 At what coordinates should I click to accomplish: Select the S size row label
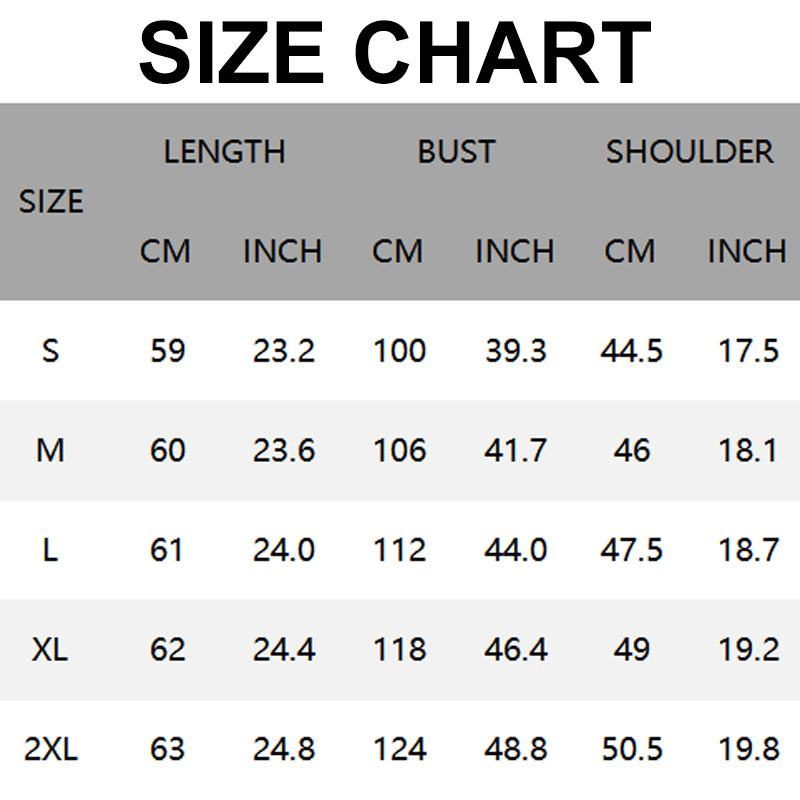51,351
